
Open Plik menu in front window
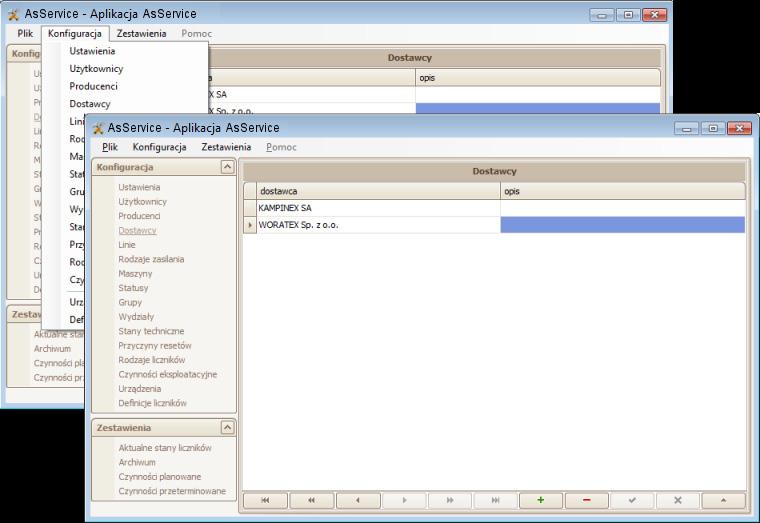(x=110, y=147)
